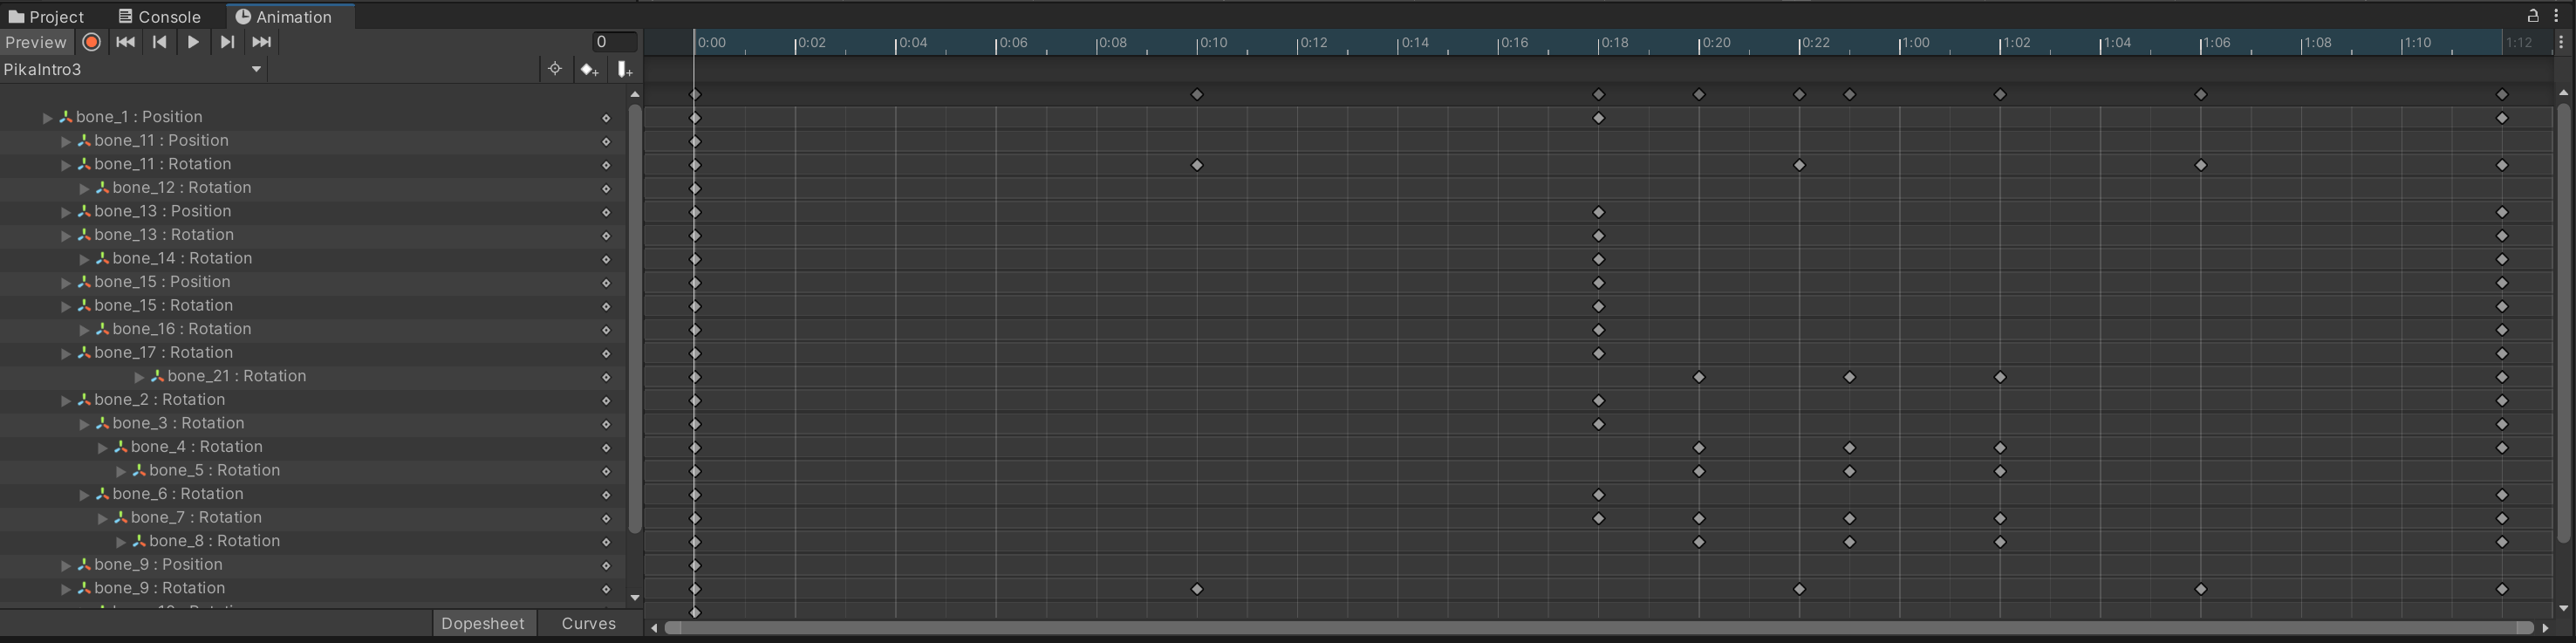Expand bone_21 : Rotation property

coord(139,377)
